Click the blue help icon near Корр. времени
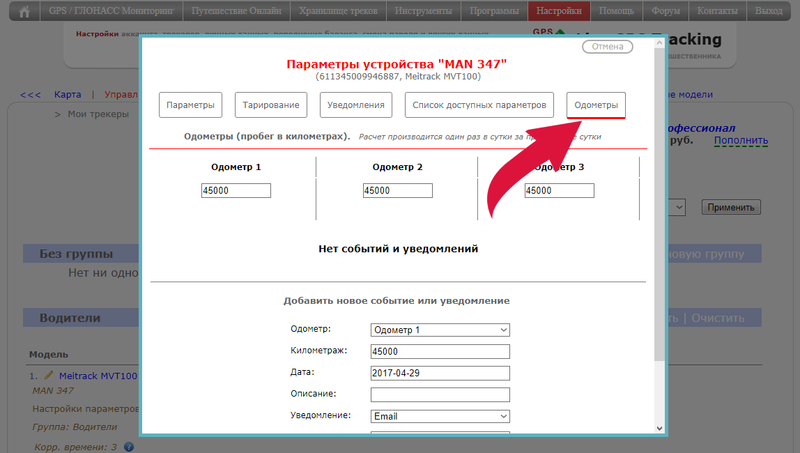Viewport: 800px width, 453px height. 129,446
